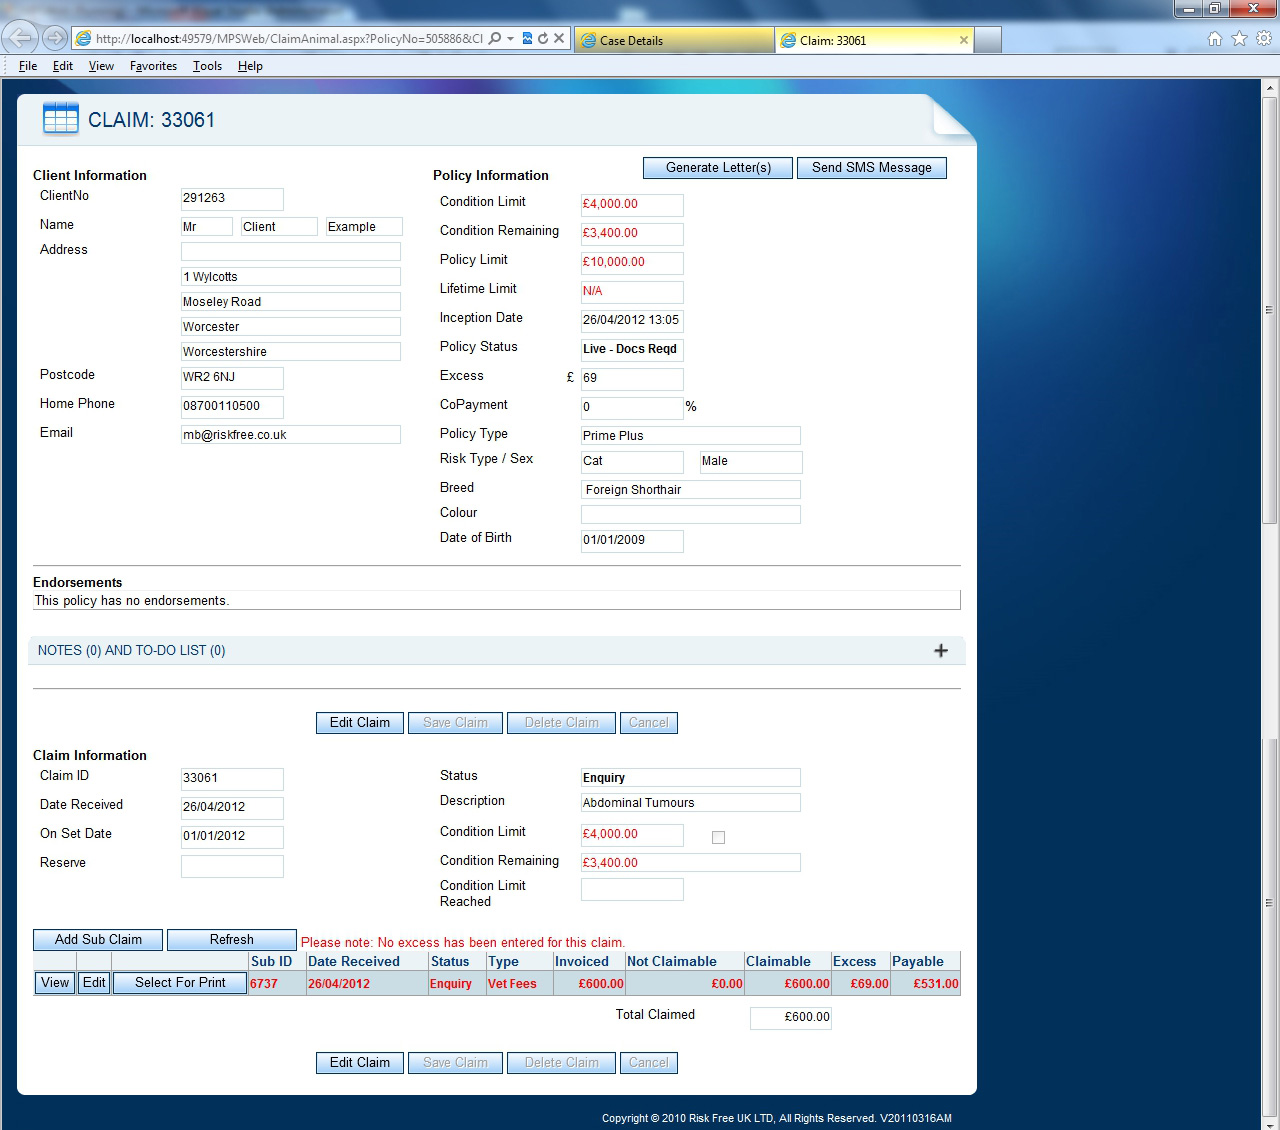Screen dimensions: 1280x1130
Task: Click the empty Colour field
Action: pyautogui.click(x=691, y=515)
